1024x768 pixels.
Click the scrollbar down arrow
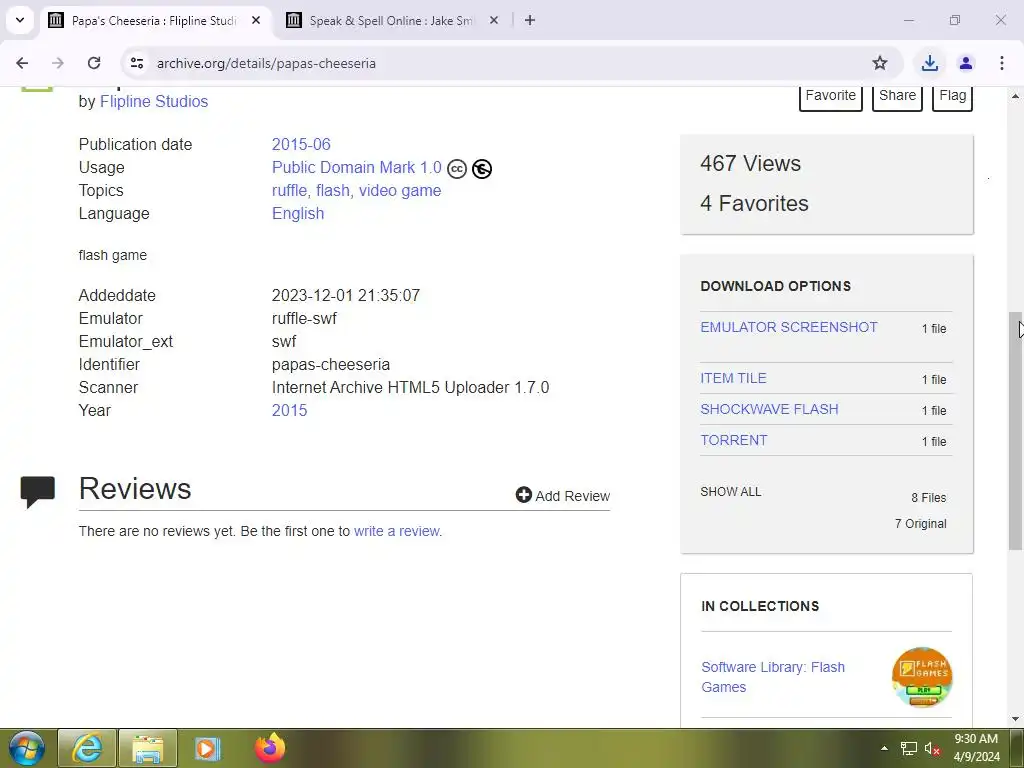pyautogui.click(x=1016, y=719)
